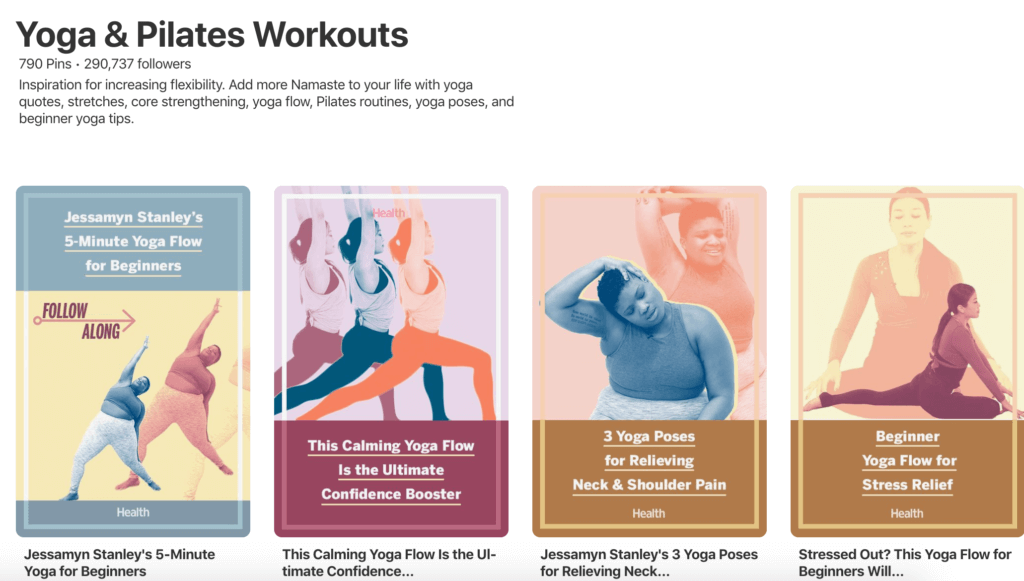1024x581 pixels.
Task: Open 3 Yoga Poses for Neck pin image
Action: pyautogui.click(x=649, y=362)
